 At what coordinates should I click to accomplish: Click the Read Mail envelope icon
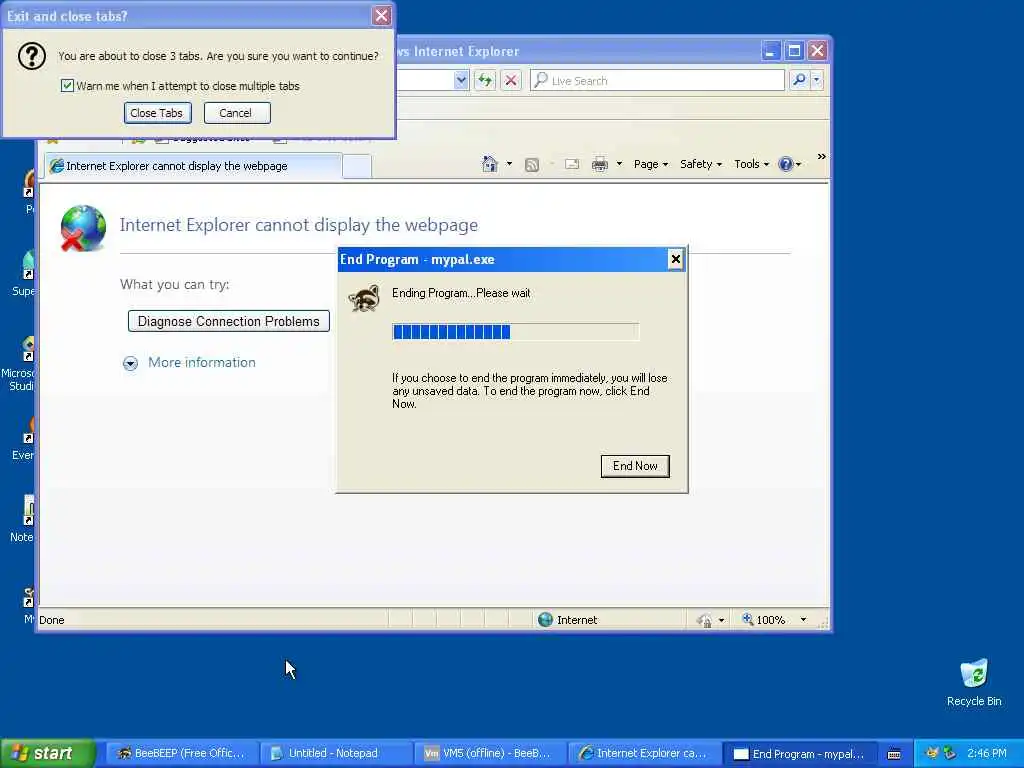(x=572, y=164)
